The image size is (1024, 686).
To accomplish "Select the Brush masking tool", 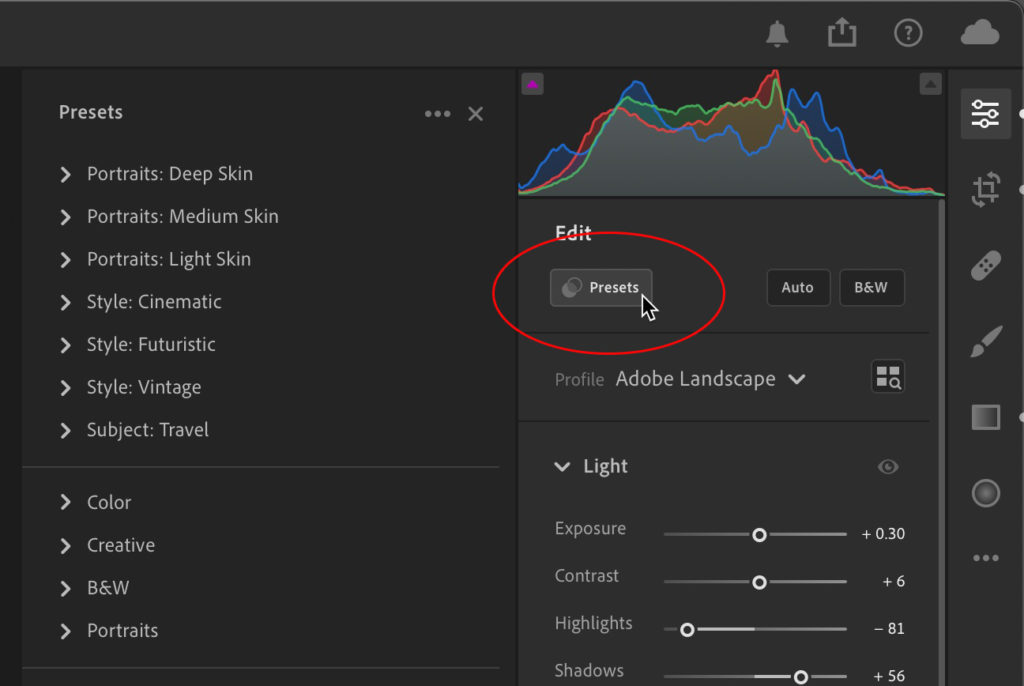I will tap(985, 342).
